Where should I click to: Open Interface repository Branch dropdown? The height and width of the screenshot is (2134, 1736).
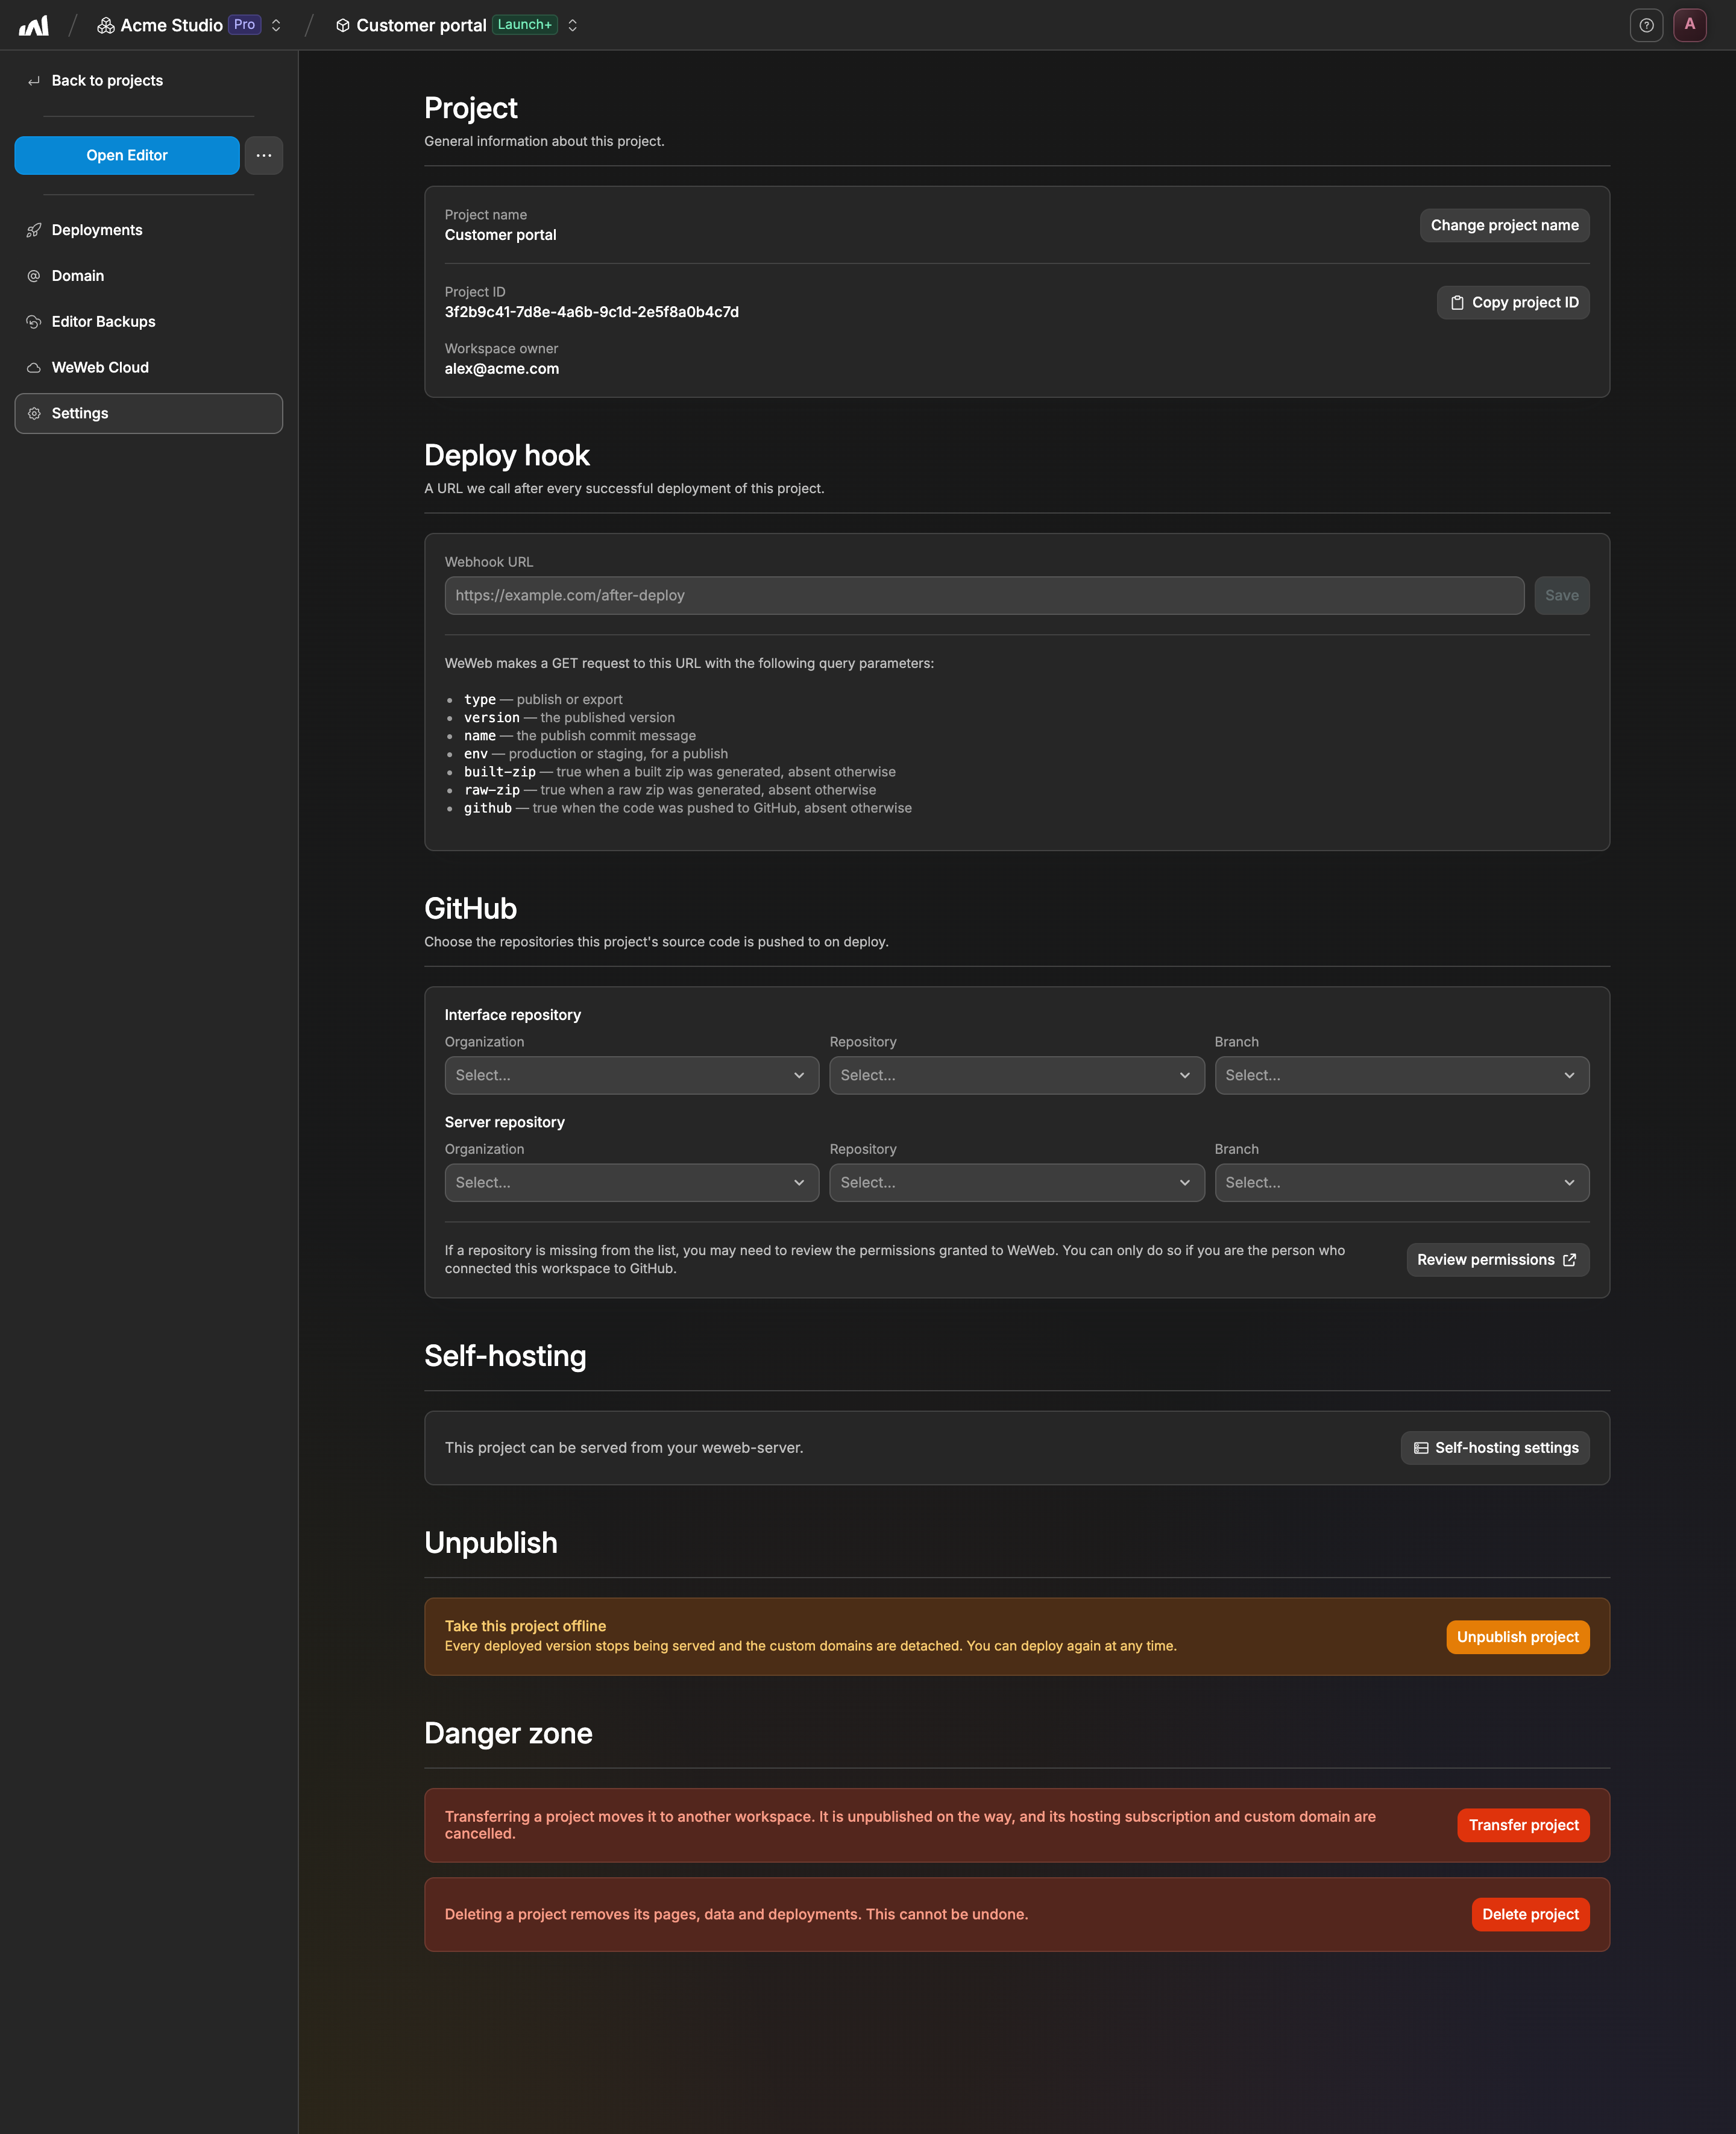[x=1402, y=1075]
